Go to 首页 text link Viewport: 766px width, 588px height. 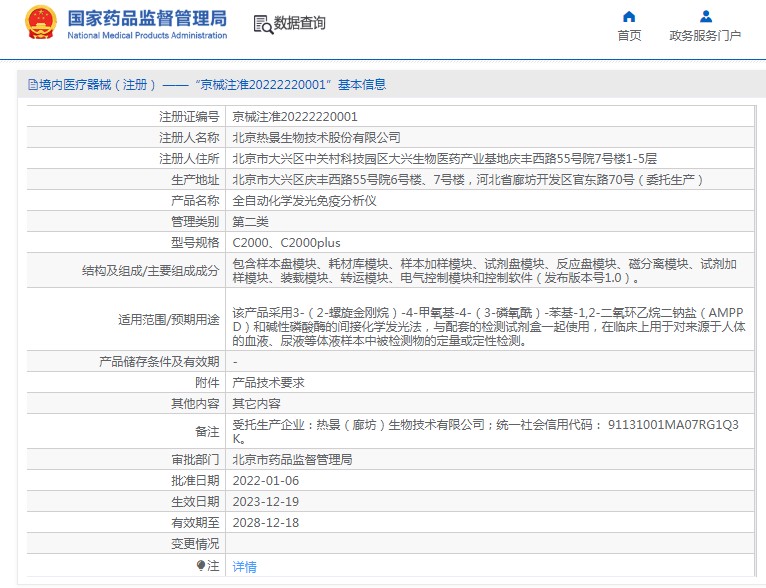[x=629, y=36]
